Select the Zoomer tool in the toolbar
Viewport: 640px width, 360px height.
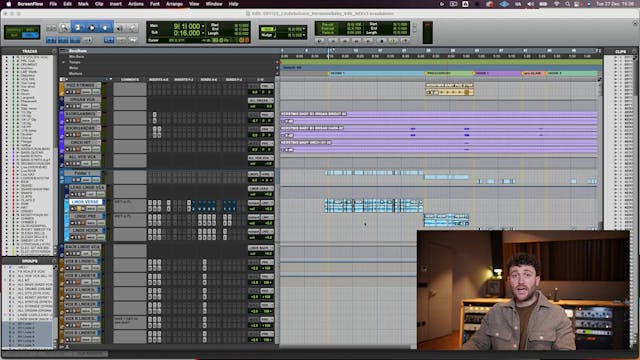tap(64, 28)
